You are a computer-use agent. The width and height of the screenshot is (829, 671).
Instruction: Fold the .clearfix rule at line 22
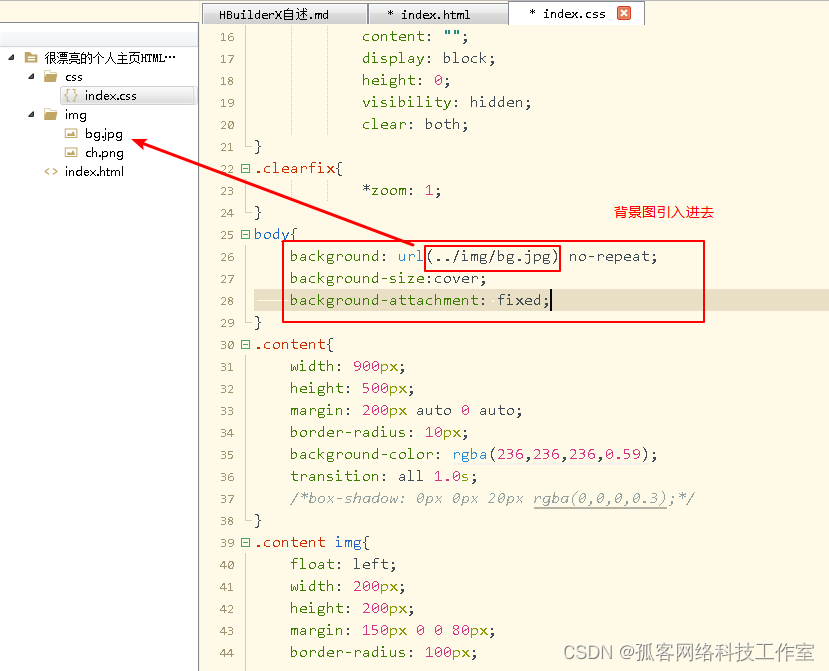(x=245, y=168)
